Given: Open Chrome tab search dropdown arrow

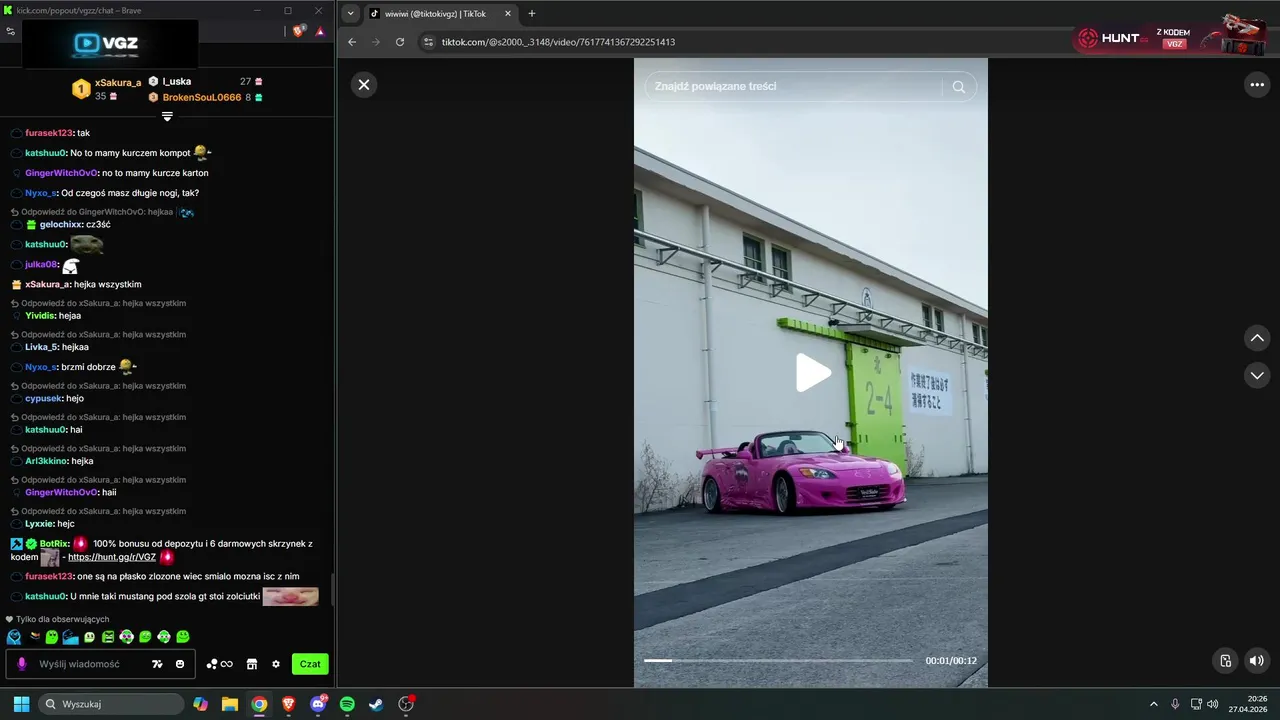Looking at the screenshot, I should [349, 13].
